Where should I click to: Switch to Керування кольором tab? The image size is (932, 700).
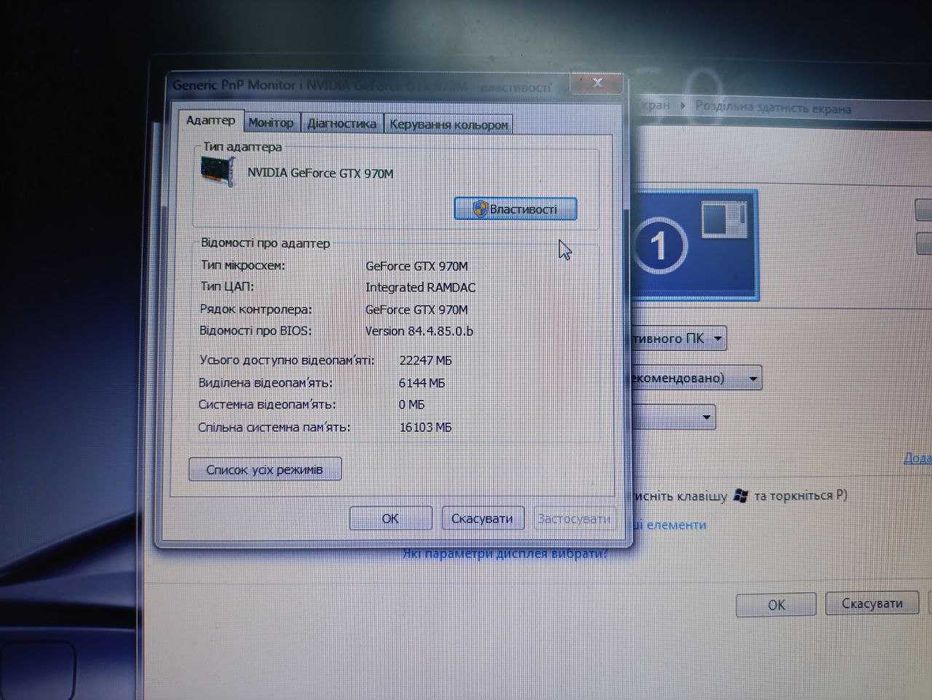(x=449, y=125)
